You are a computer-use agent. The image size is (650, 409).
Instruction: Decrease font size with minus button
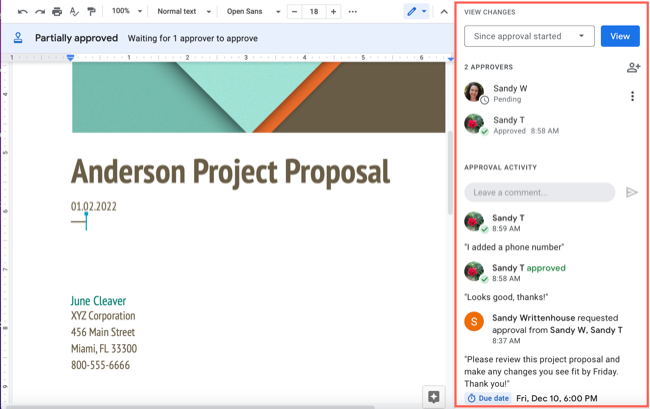[294, 12]
